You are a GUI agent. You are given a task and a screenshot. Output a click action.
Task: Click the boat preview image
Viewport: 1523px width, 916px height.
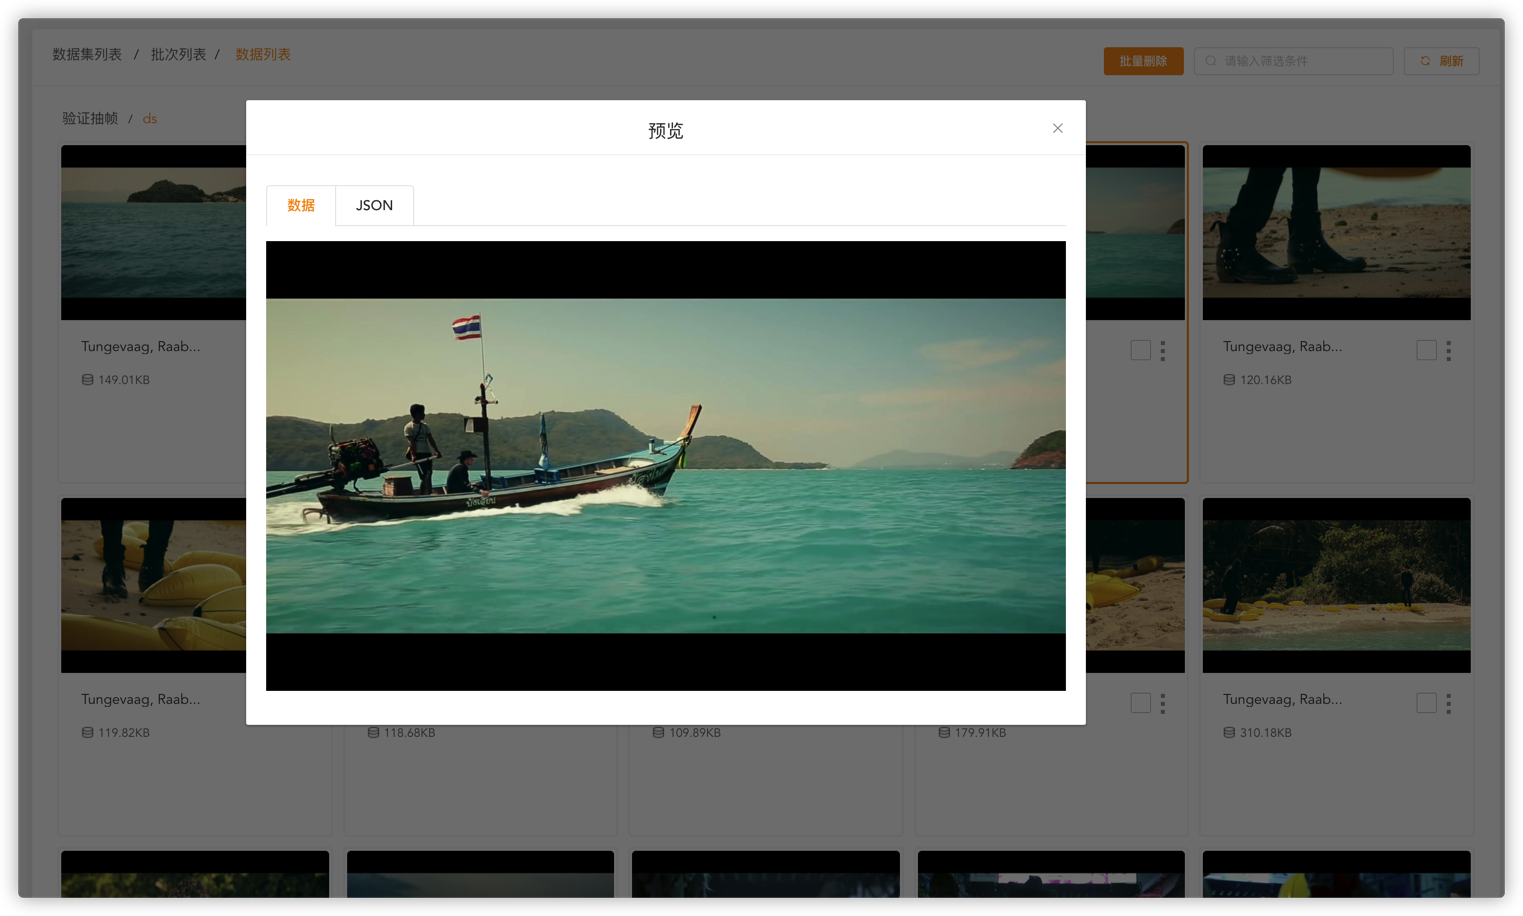[x=666, y=466]
